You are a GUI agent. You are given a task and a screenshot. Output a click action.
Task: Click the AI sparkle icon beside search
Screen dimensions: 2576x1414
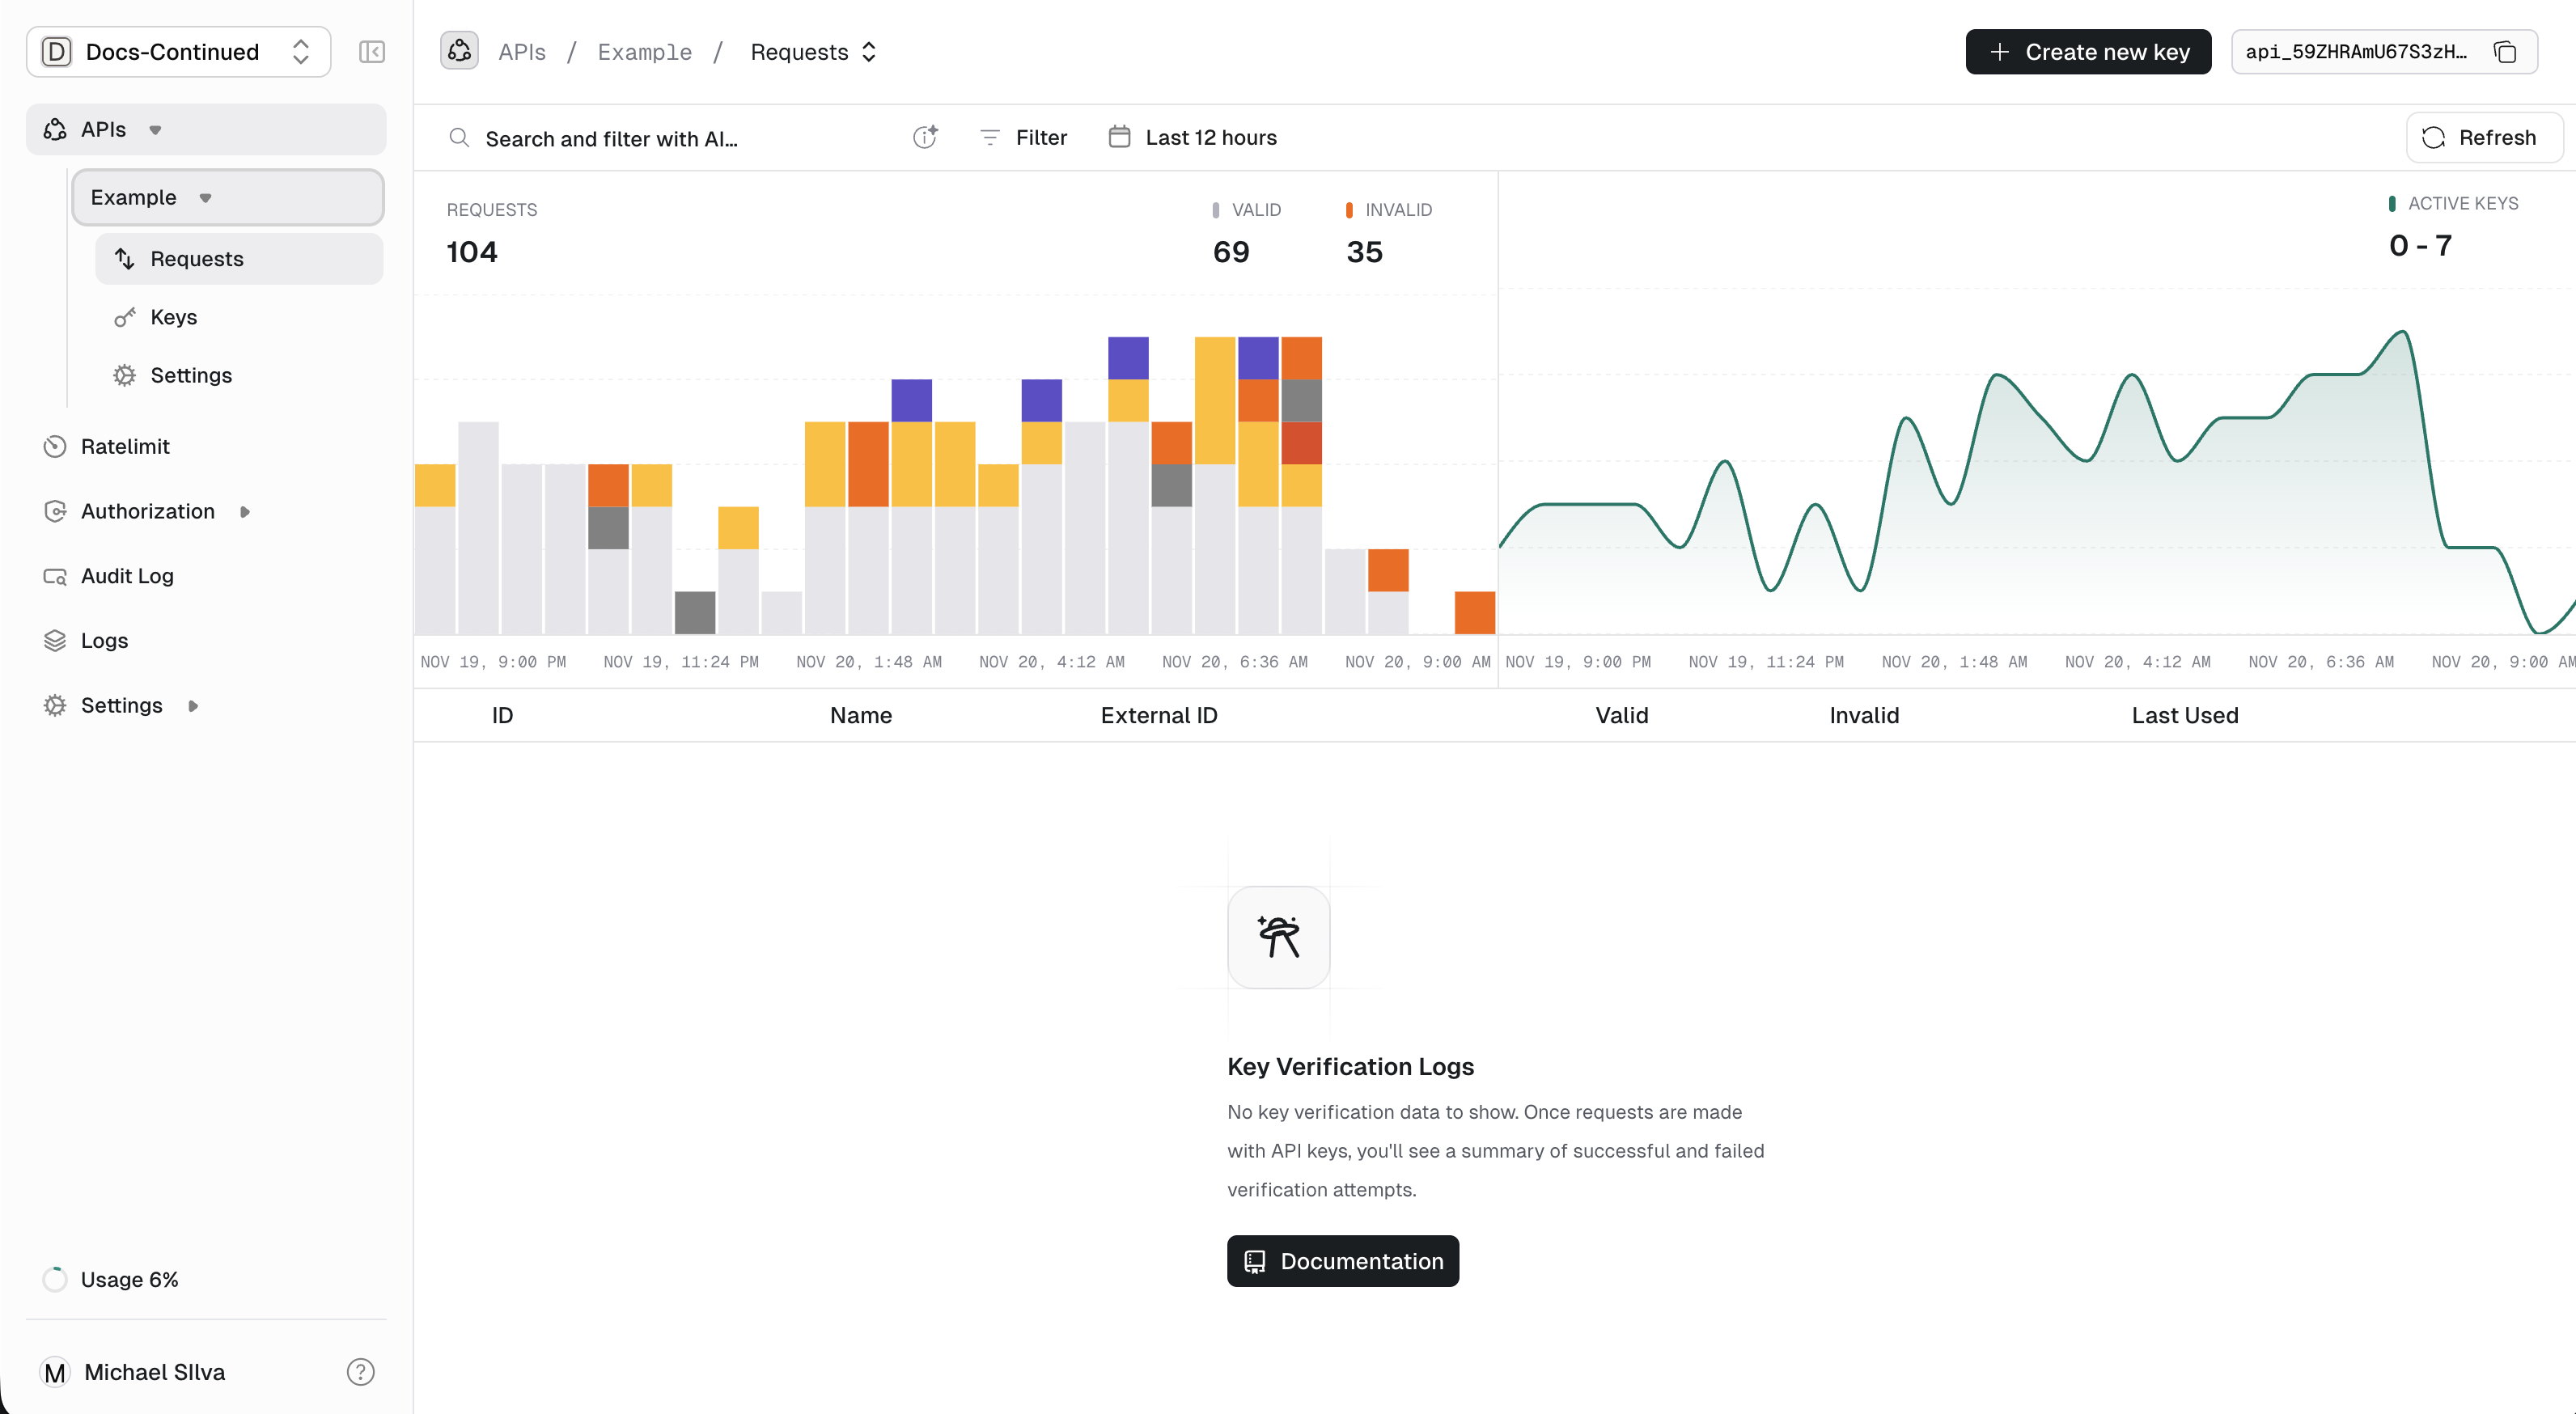(925, 137)
